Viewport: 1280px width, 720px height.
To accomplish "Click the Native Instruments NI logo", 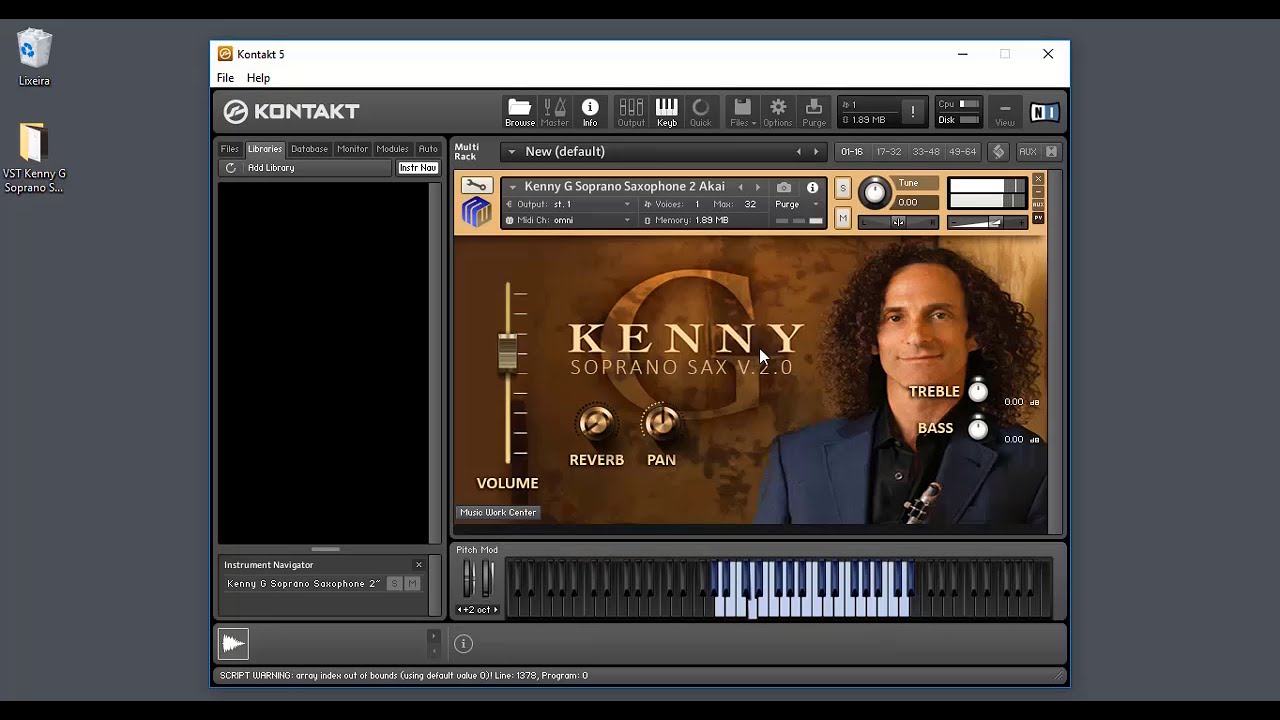I will pos(1044,112).
